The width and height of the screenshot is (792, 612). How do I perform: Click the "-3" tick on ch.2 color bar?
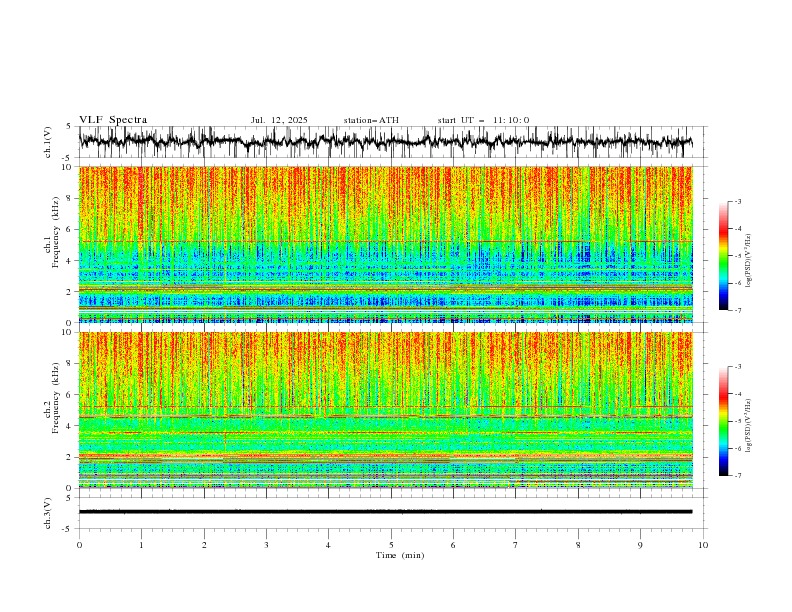coord(738,367)
